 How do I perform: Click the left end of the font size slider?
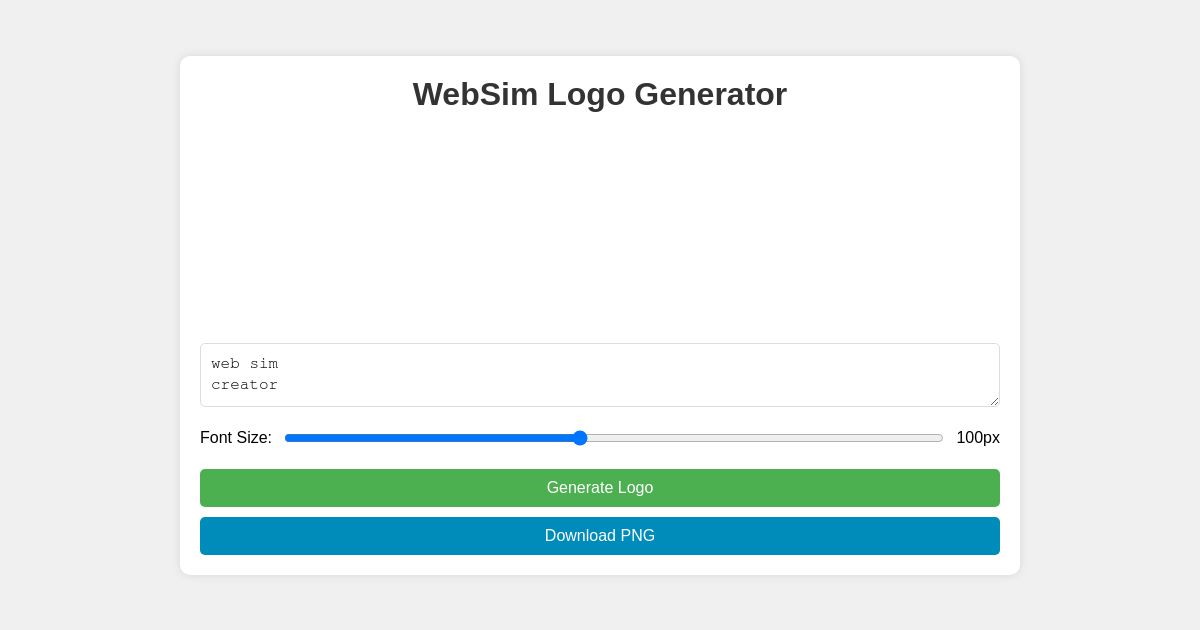(289, 438)
